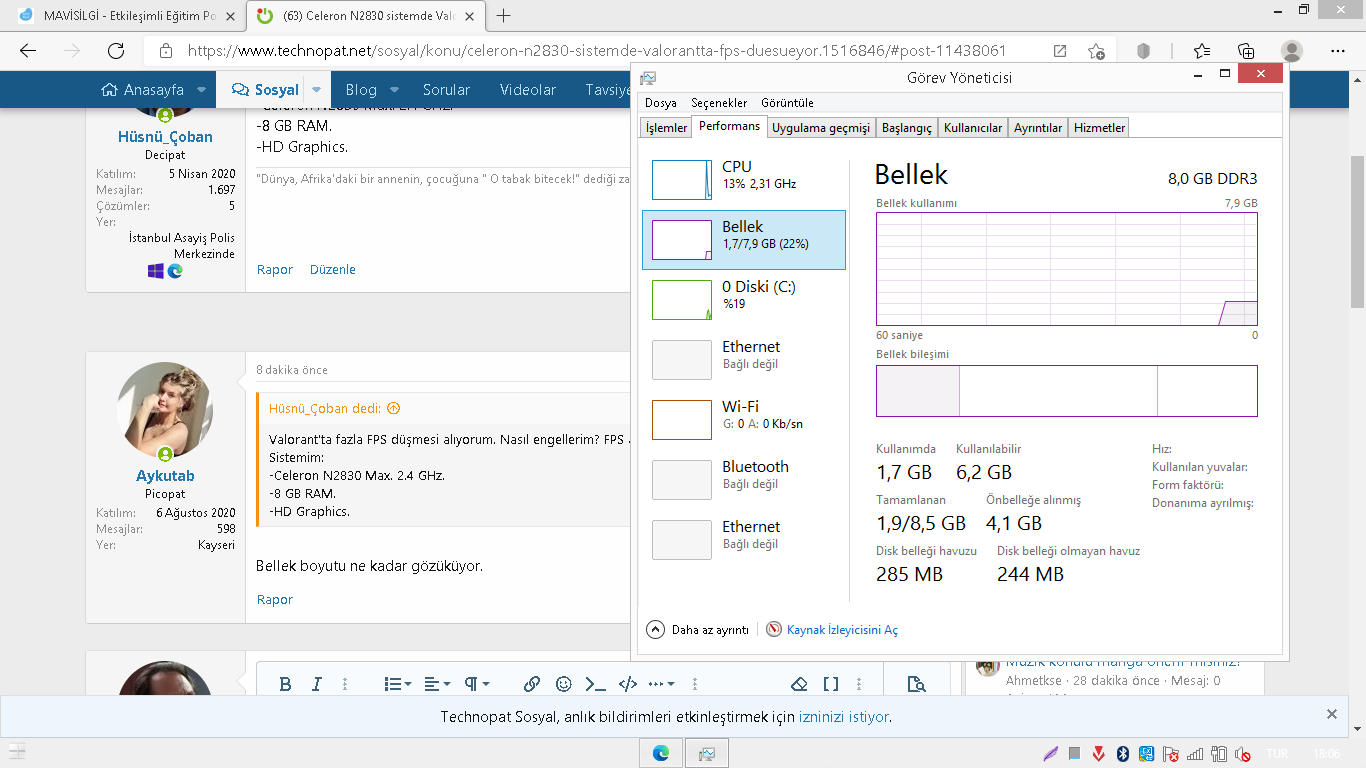
Task: Open the Favorites list icon in Edge
Action: [x=1202, y=51]
